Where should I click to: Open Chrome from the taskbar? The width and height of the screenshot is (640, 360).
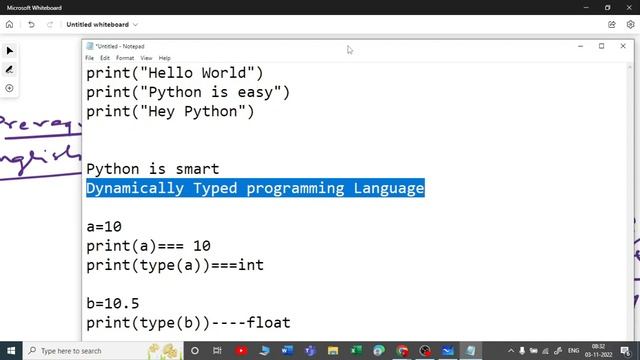[402, 351]
